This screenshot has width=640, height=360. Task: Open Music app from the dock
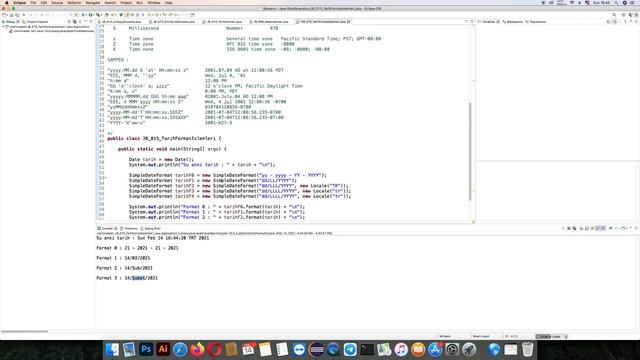click(x=401, y=349)
